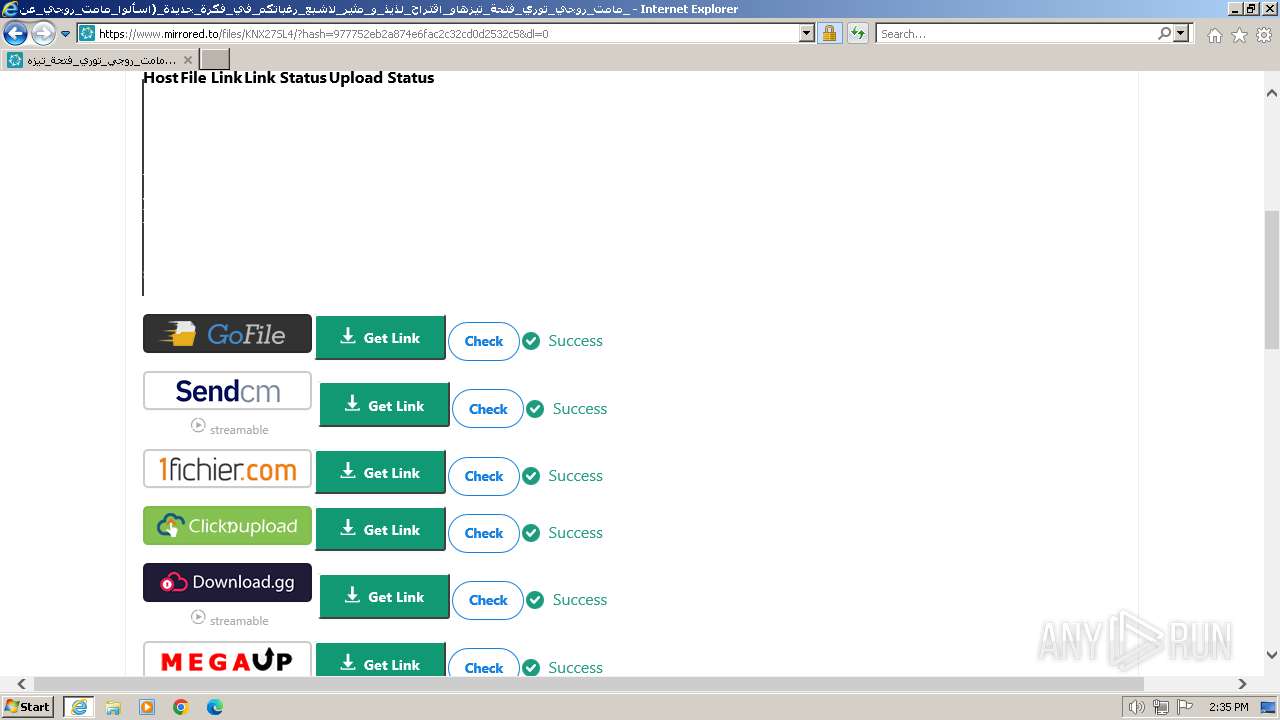Click the vertical scrollbar up arrow
The height and width of the screenshot is (720, 1280).
click(x=1272, y=93)
